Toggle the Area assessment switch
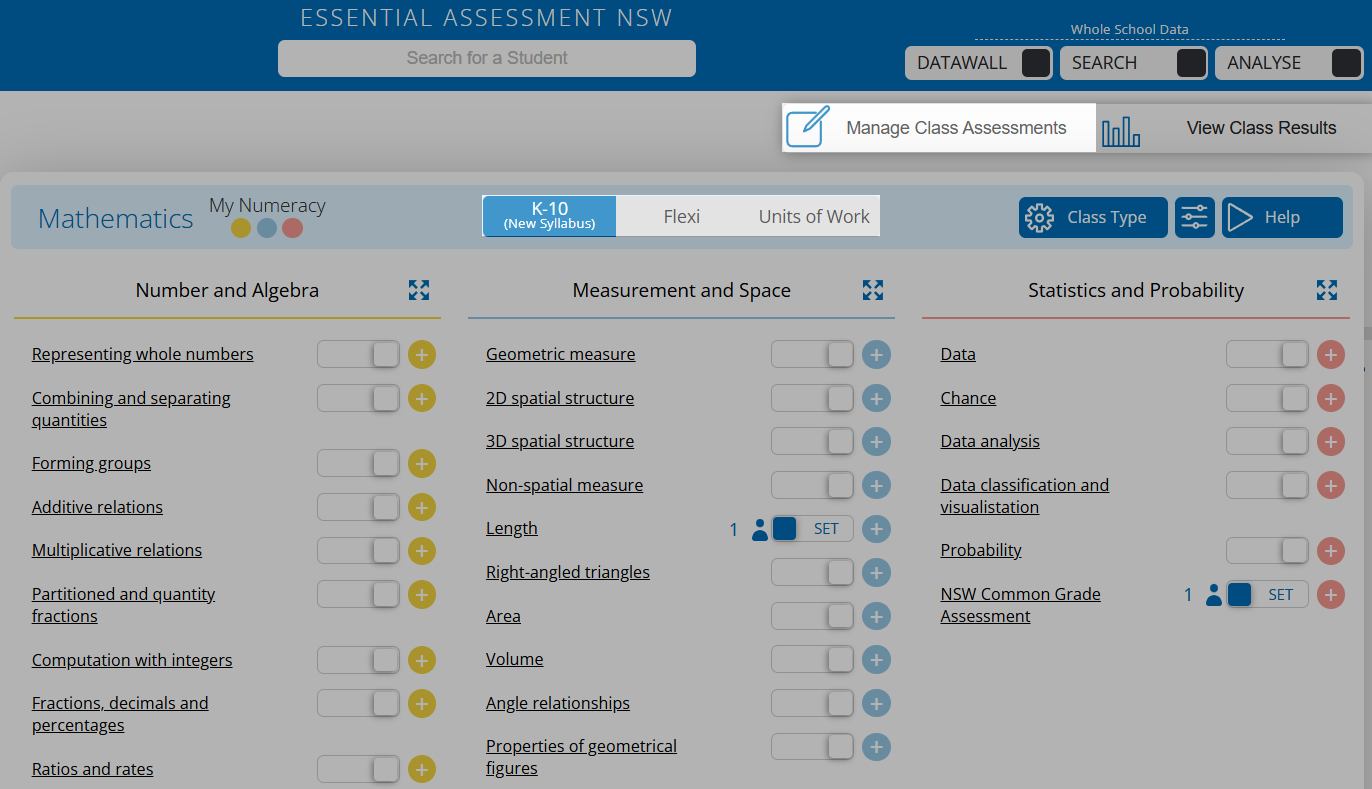Image resolution: width=1372 pixels, height=789 pixels. point(812,616)
